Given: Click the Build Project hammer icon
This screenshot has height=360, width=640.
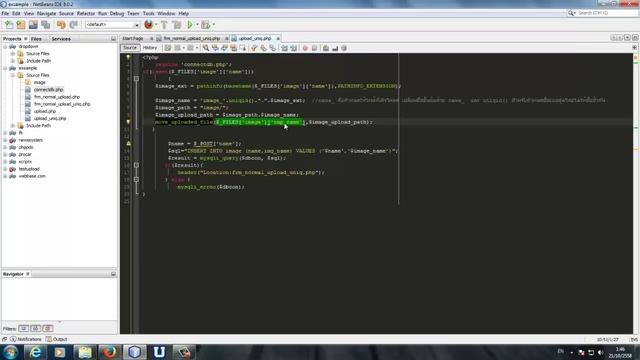Looking at the screenshot, I should pyautogui.click(x=164, y=25).
